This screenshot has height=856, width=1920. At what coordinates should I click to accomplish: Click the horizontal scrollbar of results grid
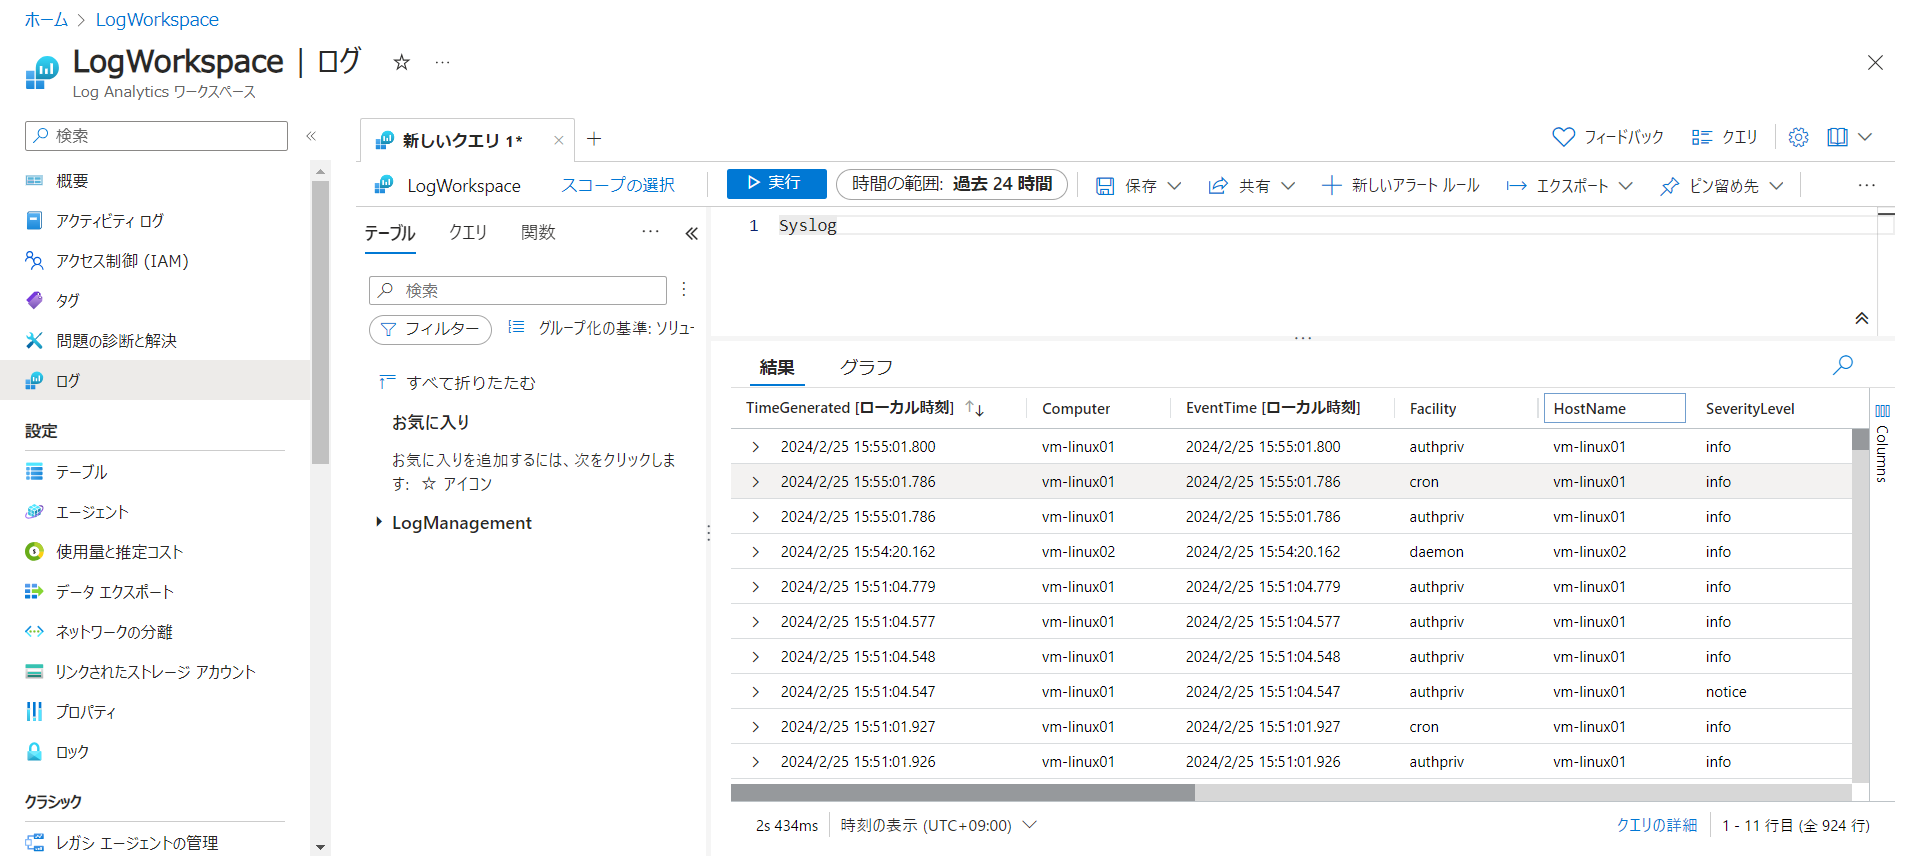point(962,792)
